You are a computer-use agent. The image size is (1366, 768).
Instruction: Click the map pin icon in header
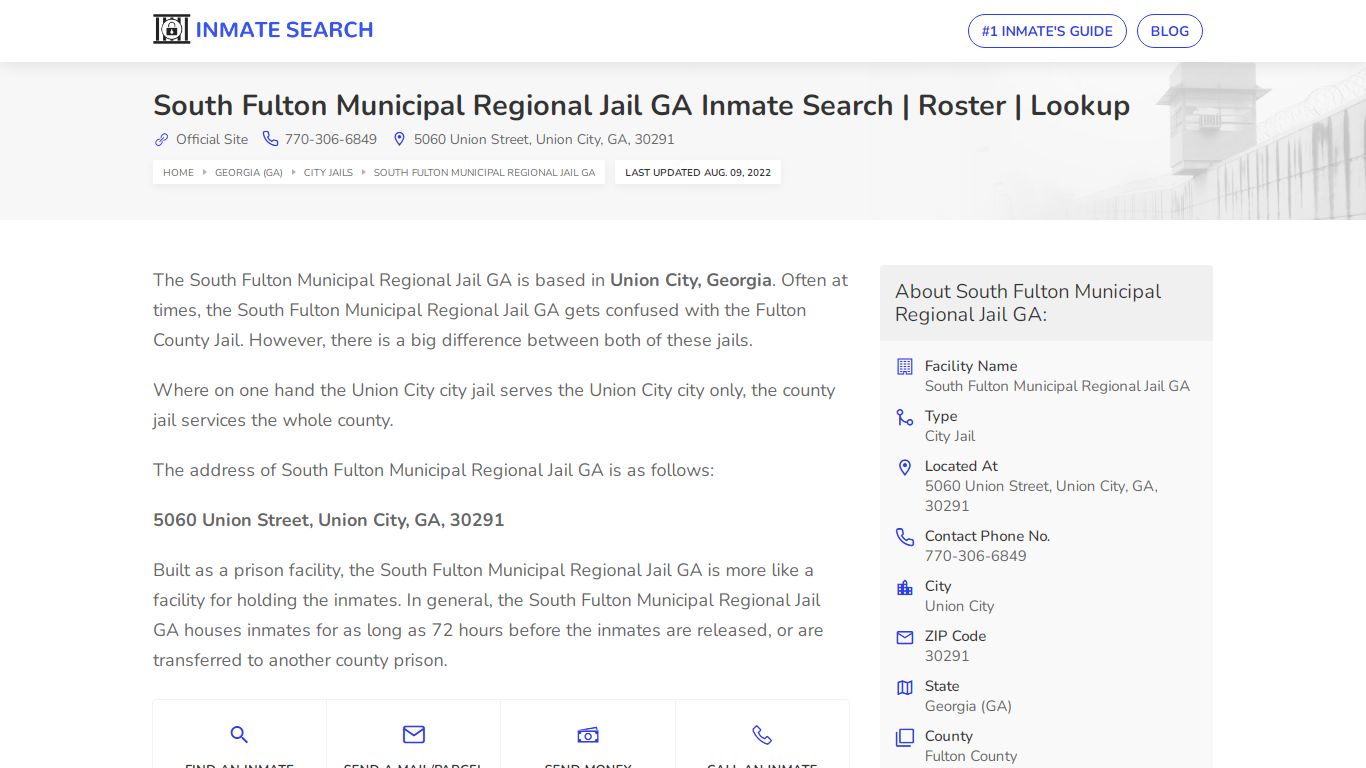(399, 139)
